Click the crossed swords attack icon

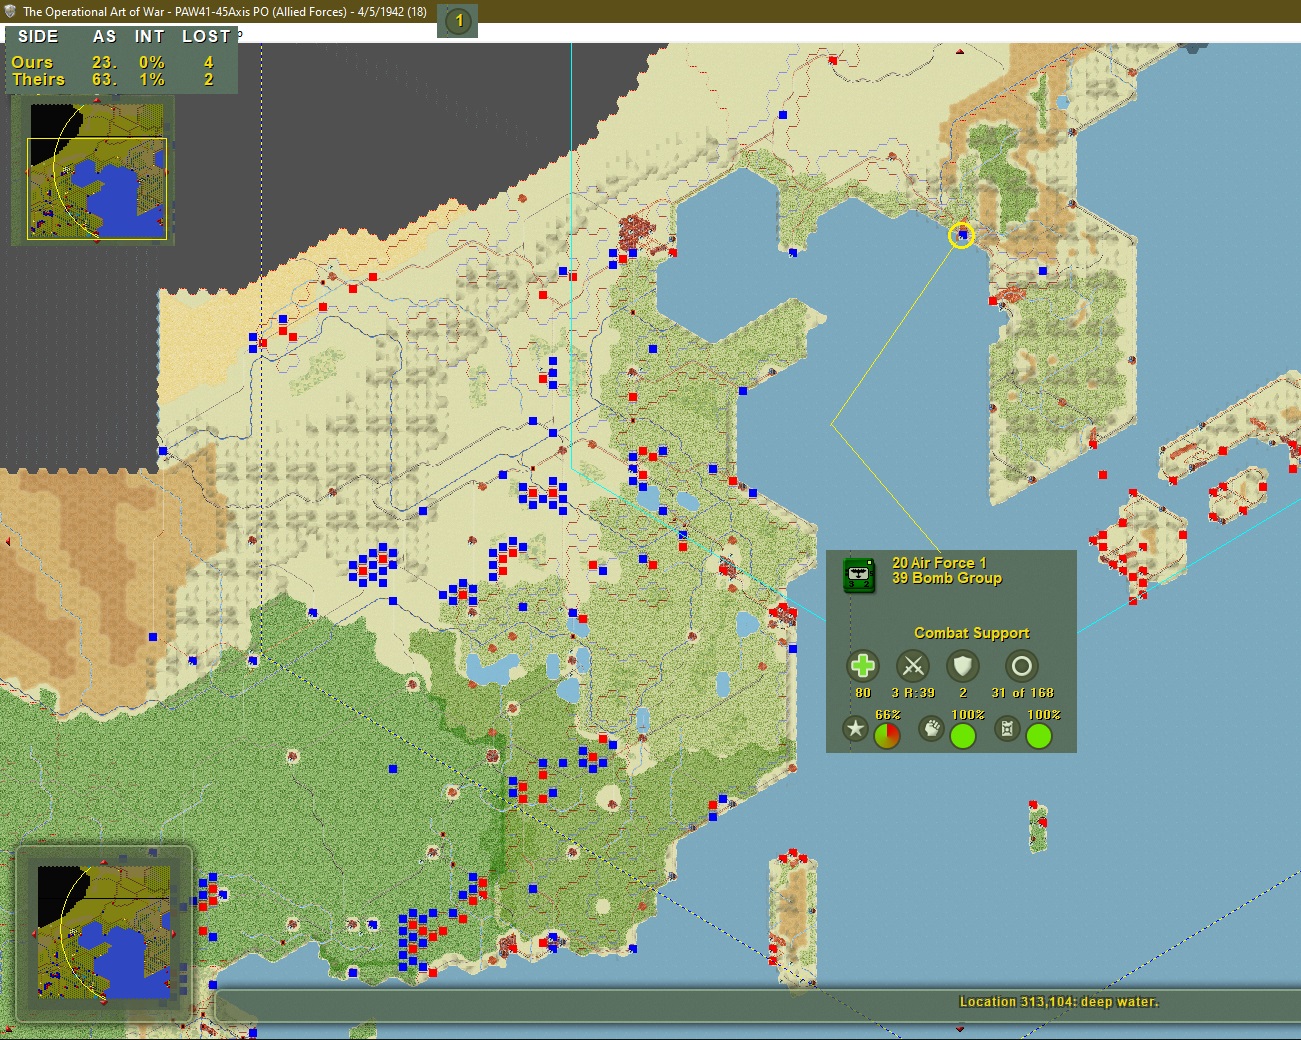click(912, 666)
